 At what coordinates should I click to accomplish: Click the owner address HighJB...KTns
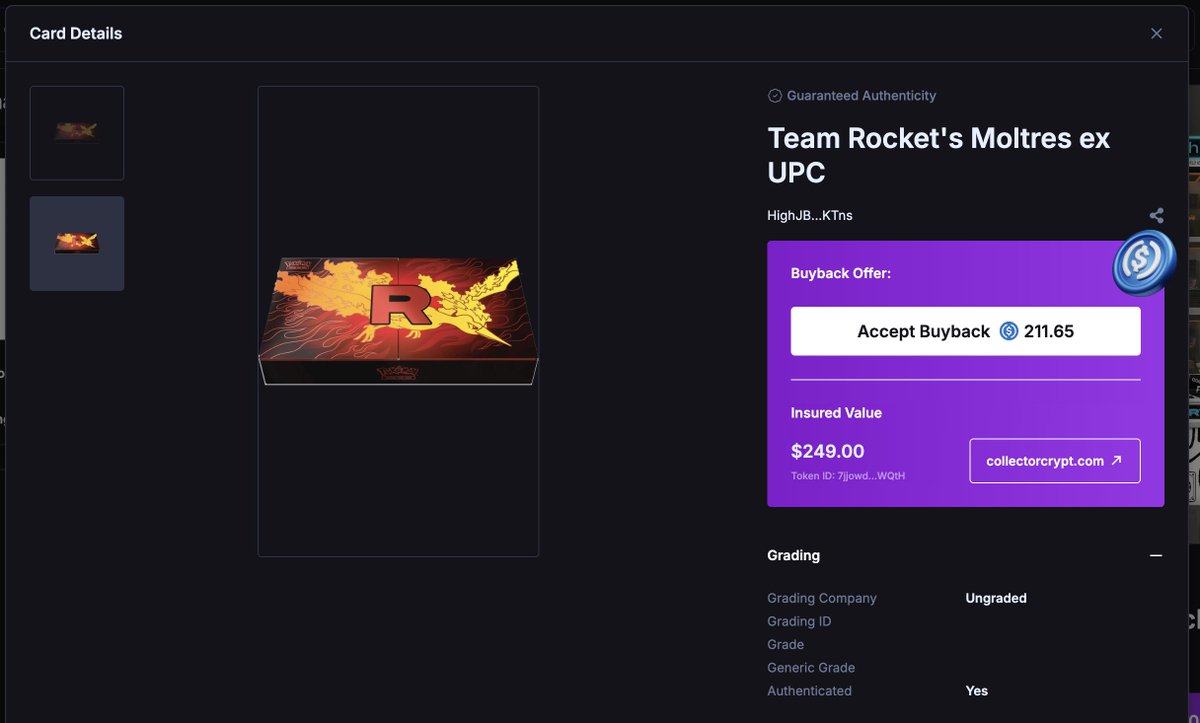(809, 216)
